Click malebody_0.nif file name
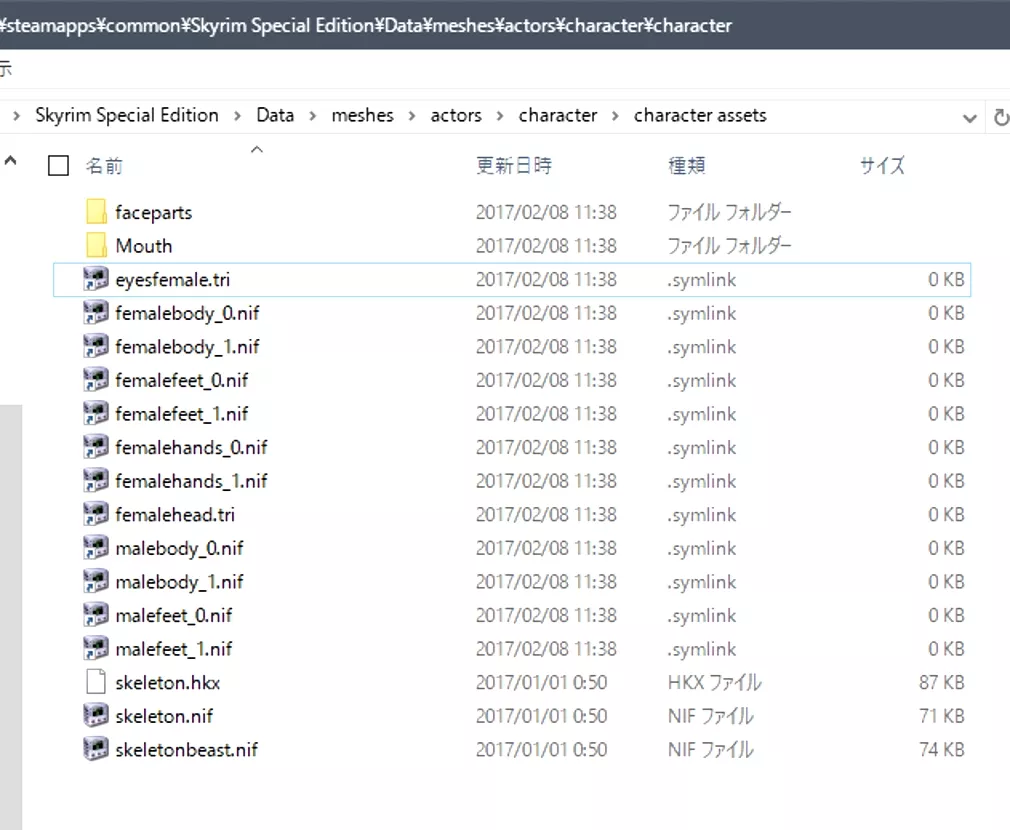This screenshot has width=1010, height=830. [x=179, y=548]
